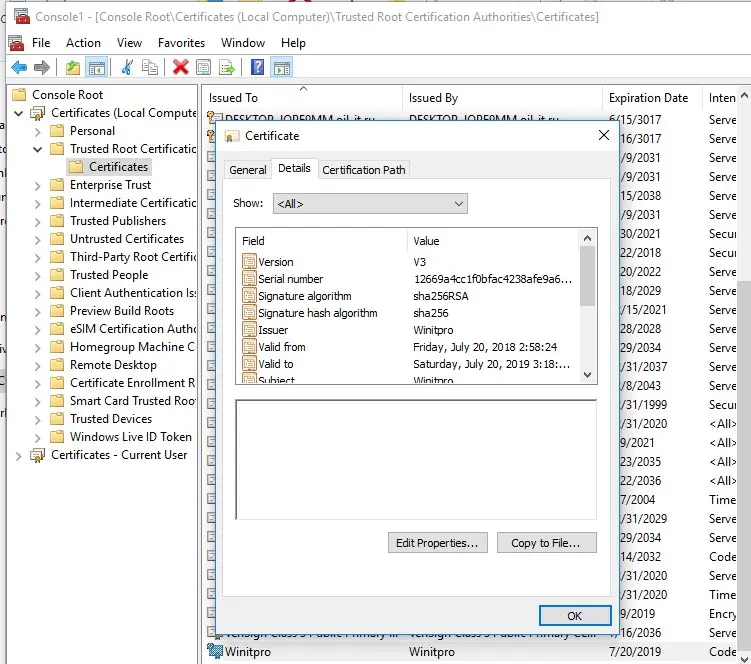Open the Action menu
The height and width of the screenshot is (664, 751).
point(83,43)
